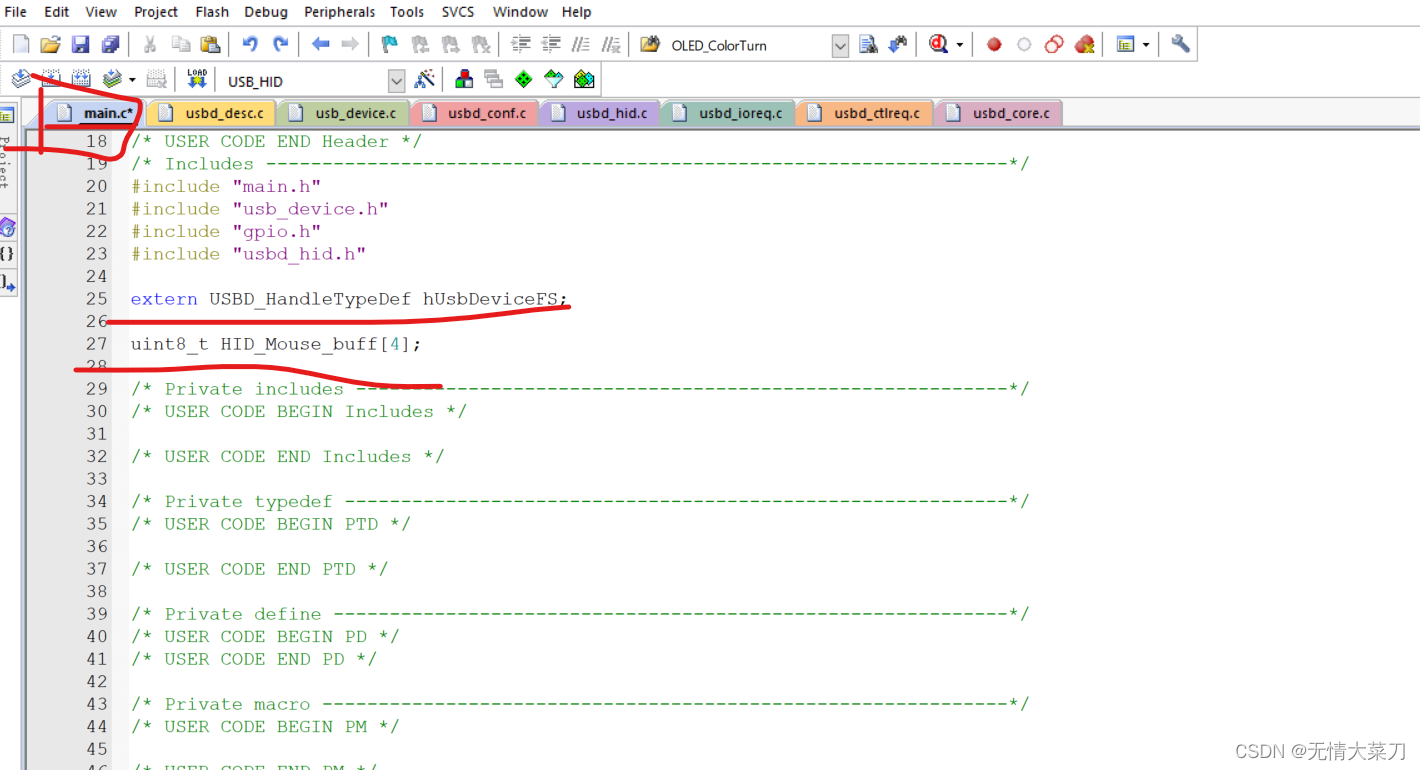1420x770 pixels.
Task: Click the Select Software Packs icon
Action: point(554,79)
